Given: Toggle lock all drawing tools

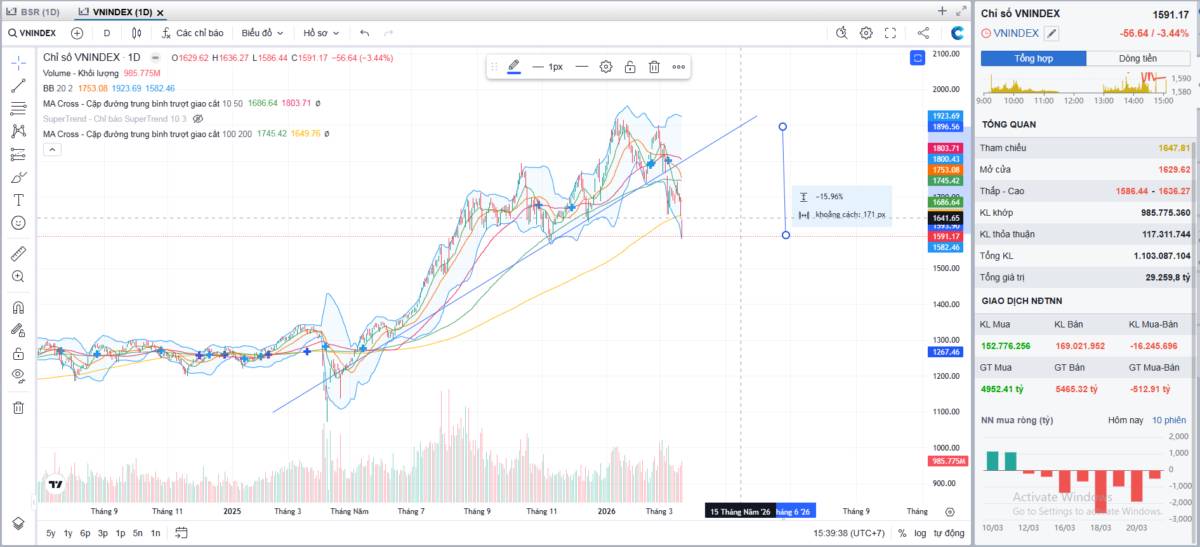Looking at the screenshot, I should 18,353.
